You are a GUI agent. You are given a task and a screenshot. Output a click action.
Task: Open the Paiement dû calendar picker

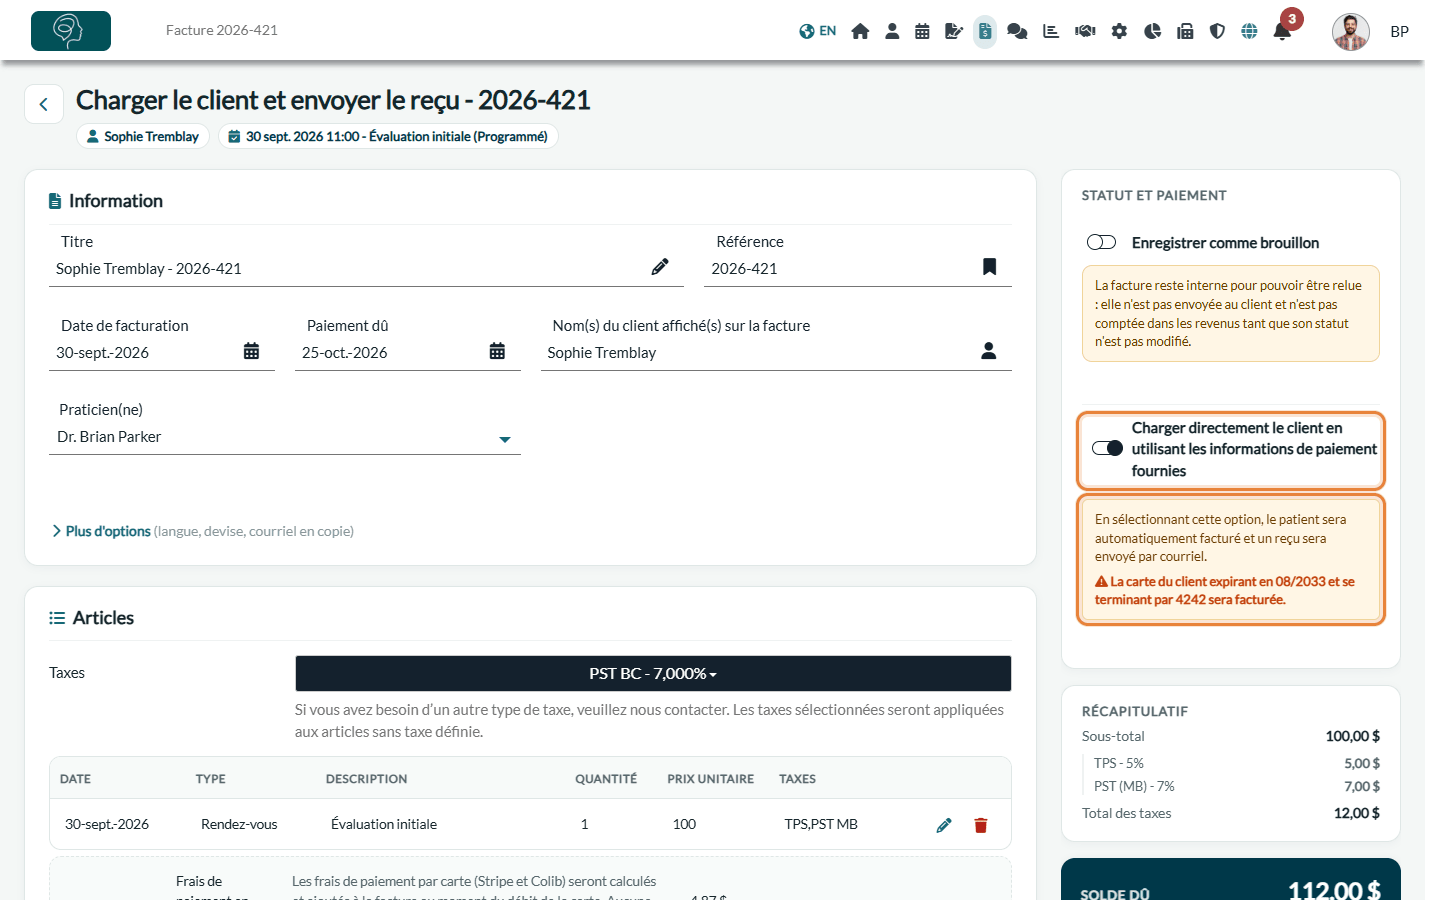coord(497,351)
